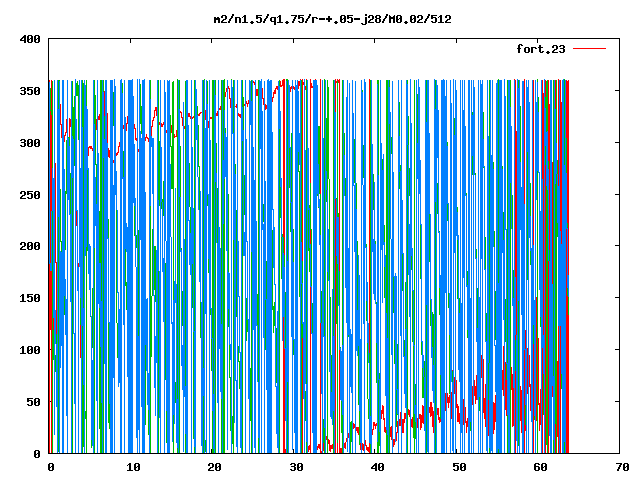
Task: Click the x-axis label 60
Action: tap(540, 467)
